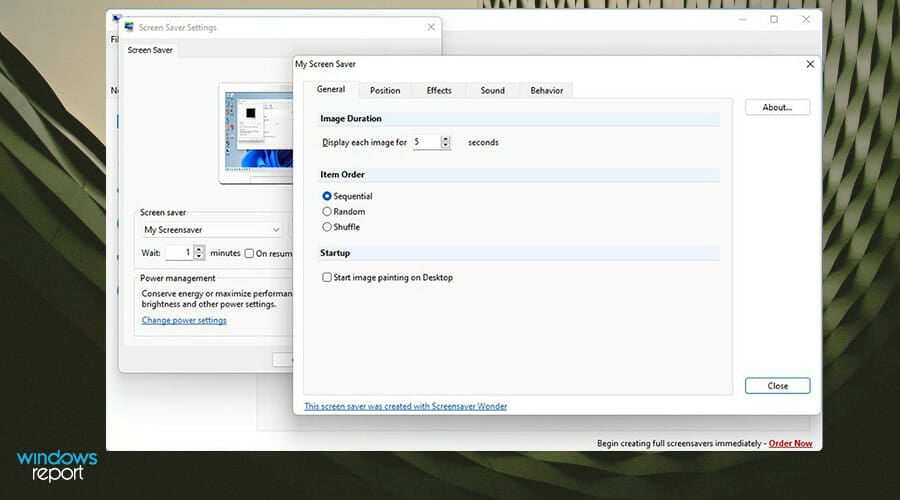This screenshot has height=500, width=900.
Task: Click the Change power settings link
Action: [x=184, y=321]
